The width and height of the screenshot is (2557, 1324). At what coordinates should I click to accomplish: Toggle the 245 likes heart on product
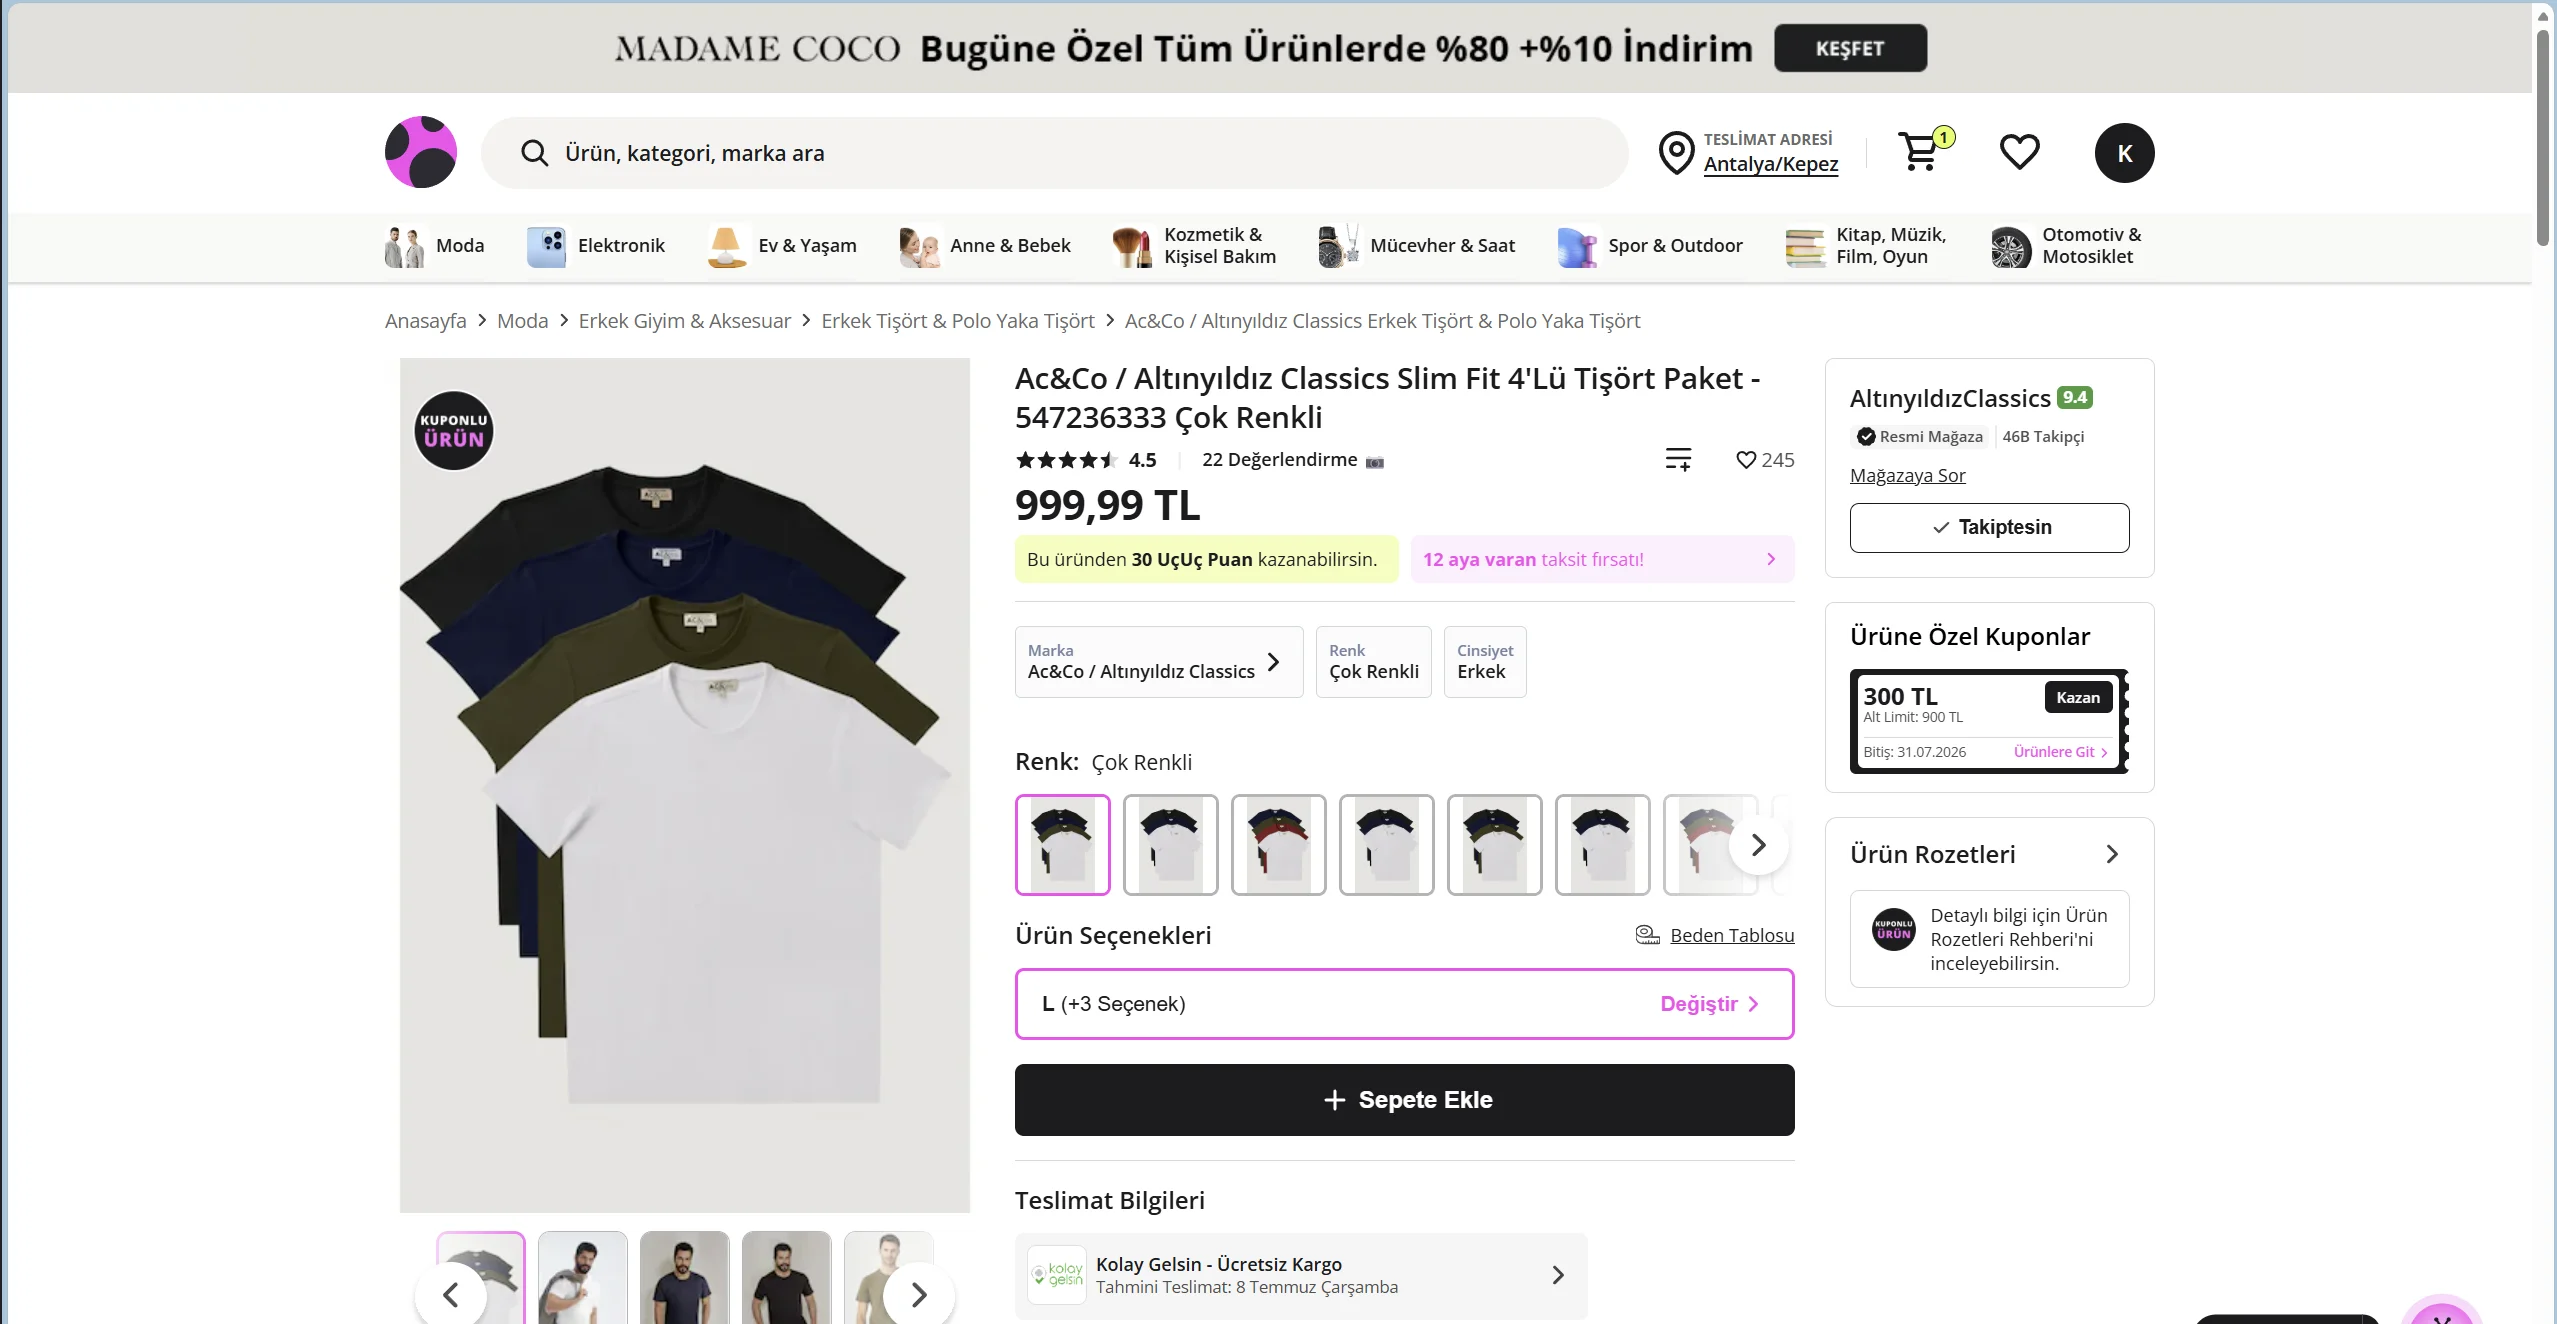pyautogui.click(x=1746, y=460)
